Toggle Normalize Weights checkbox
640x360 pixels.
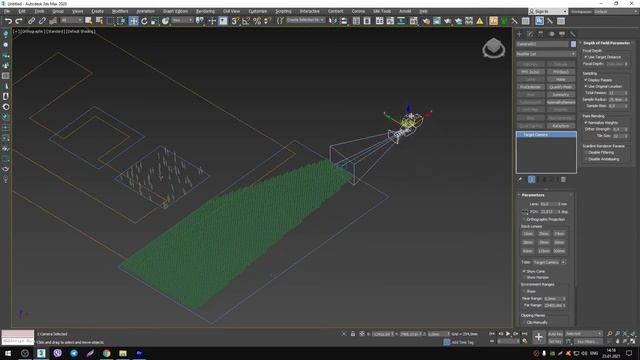click(586, 122)
